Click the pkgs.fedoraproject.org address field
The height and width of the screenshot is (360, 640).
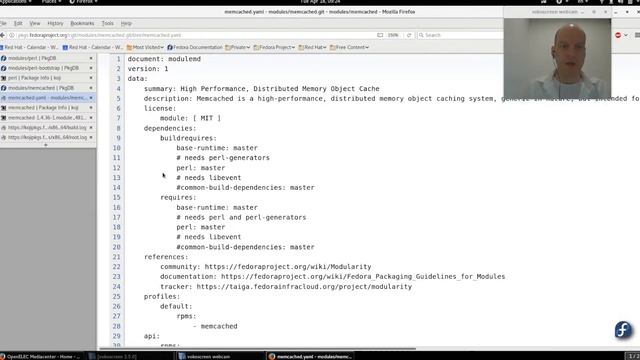click(x=196, y=35)
